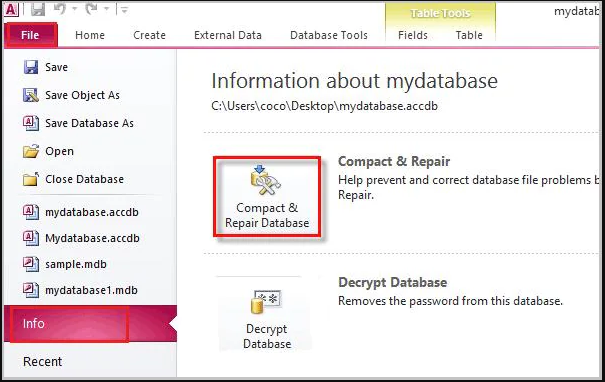Click the Close Database folder icon

coord(30,179)
